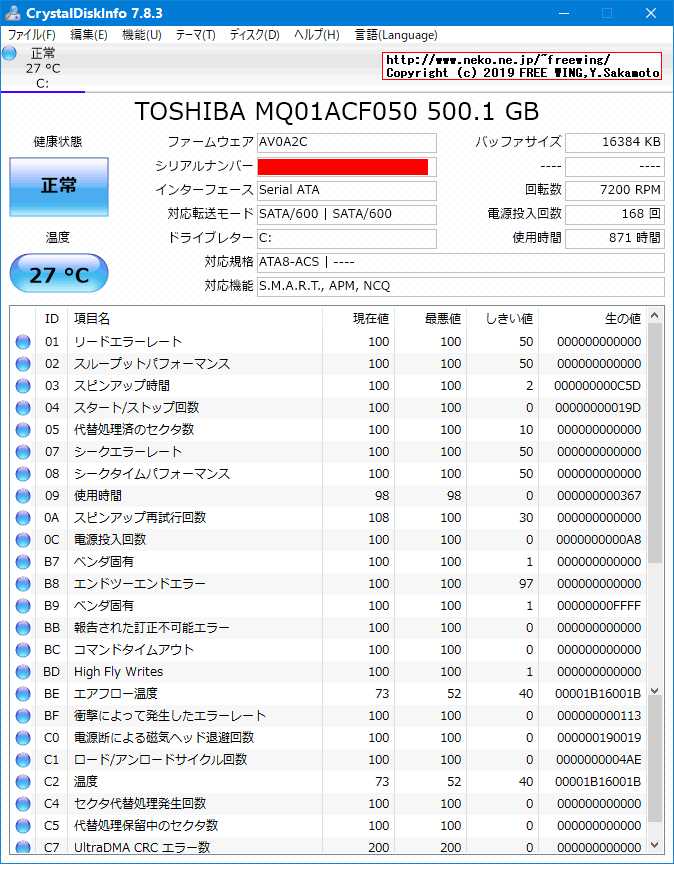Click the 27 °C temperature indicator

(x=58, y=272)
